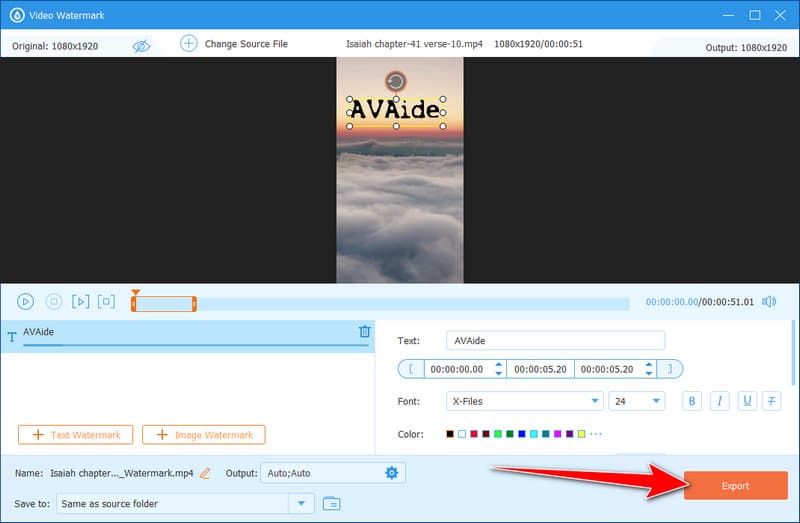Click the start time 00:00:00.00 field
Image resolution: width=800 pixels, height=523 pixels.
pyautogui.click(x=457, y=369)
